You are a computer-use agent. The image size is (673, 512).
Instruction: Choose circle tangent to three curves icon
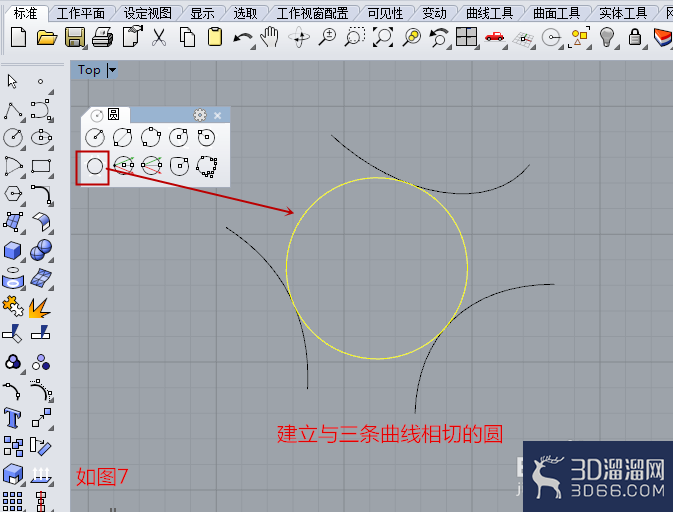[95, 167]
